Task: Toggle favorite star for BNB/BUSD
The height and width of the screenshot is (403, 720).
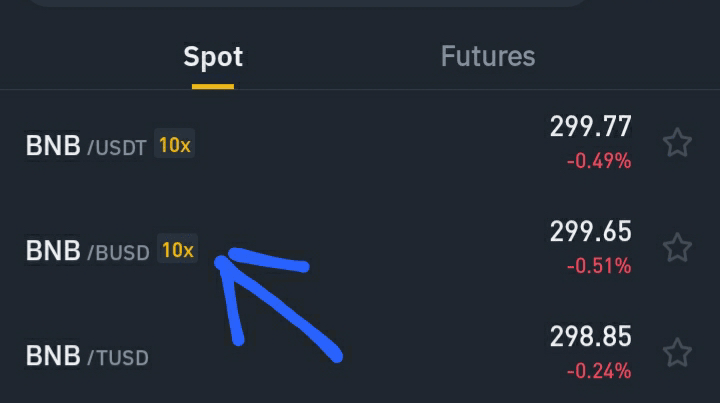Action: [x=677, y=247]
